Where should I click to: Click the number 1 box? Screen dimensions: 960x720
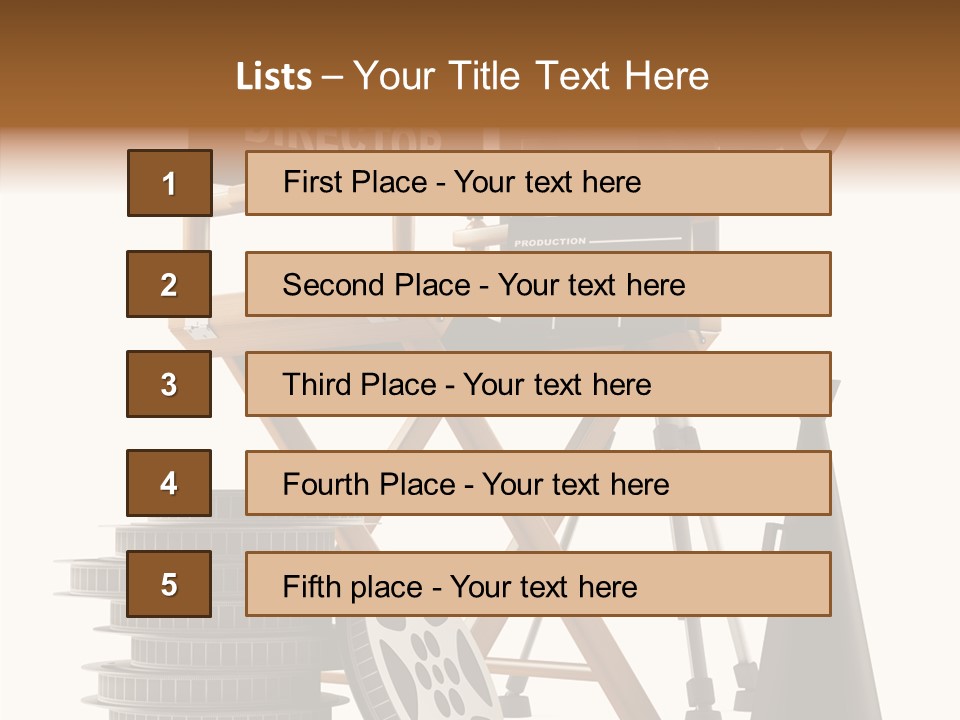coord(170,183)
